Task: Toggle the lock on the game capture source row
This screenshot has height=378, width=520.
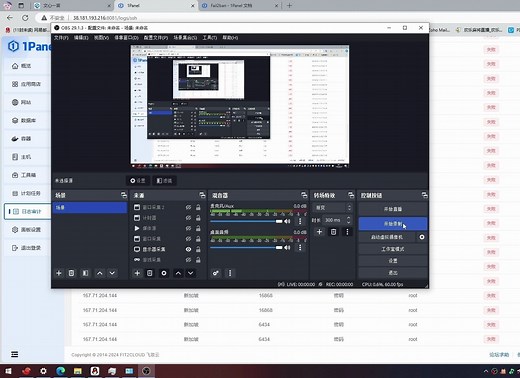Action: click(198, 260)
